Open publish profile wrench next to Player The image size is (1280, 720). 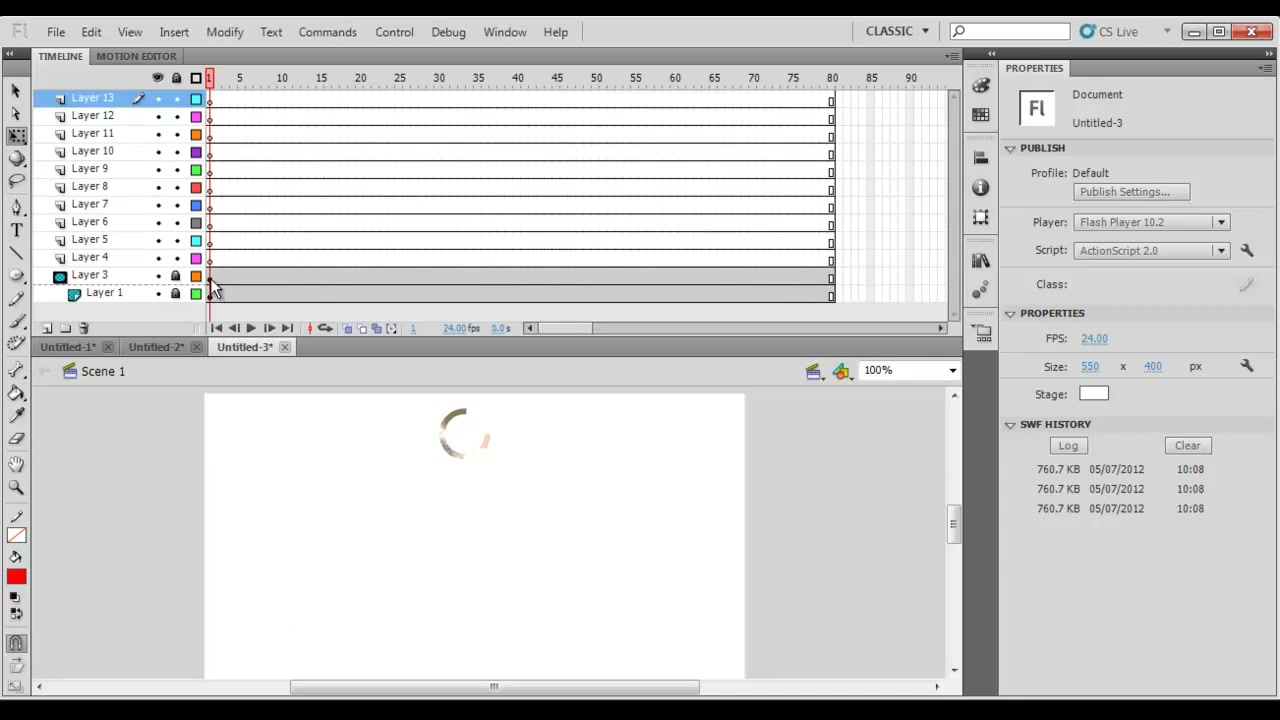tap(1247, 250)
